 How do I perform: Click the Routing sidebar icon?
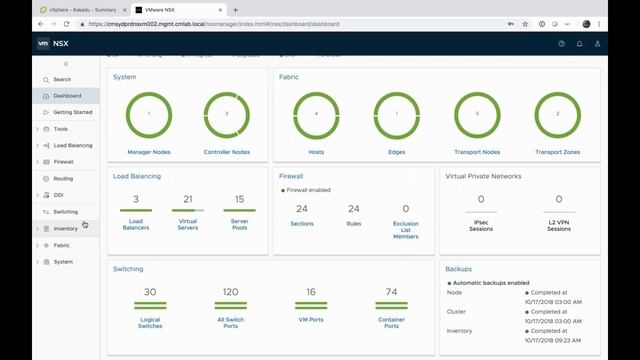tap(46, 179)
